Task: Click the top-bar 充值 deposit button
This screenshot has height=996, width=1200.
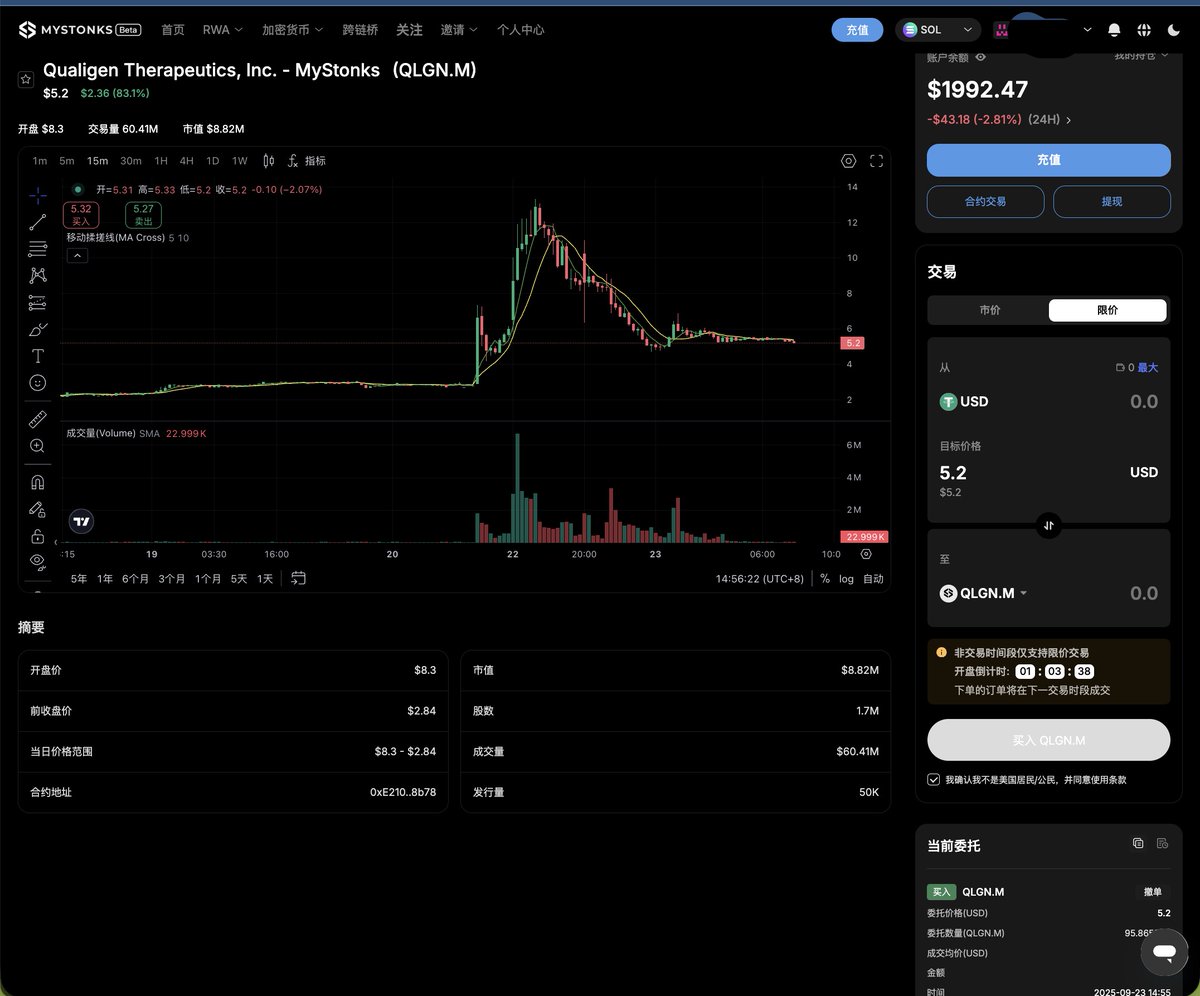Action: (857, 30)
